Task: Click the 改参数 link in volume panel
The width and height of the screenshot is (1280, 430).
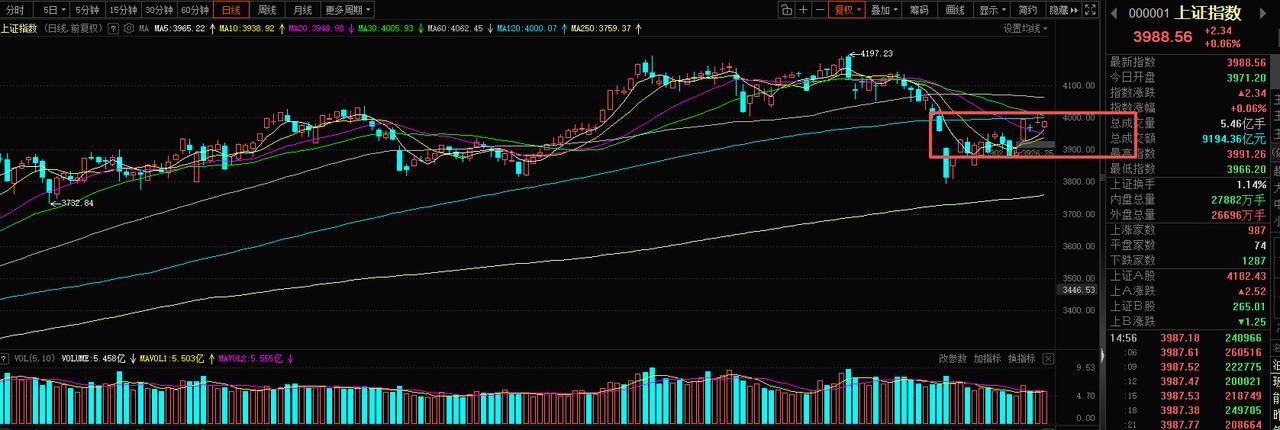Action: [953, 358]
